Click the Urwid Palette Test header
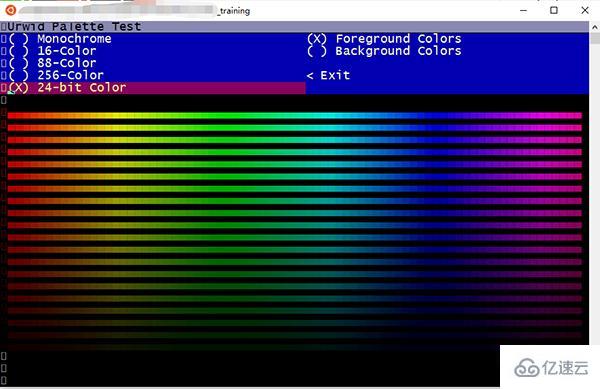Image resolution: width=600 pixels, height=389 pixels. pyautogui.click(x=74, y=26)
